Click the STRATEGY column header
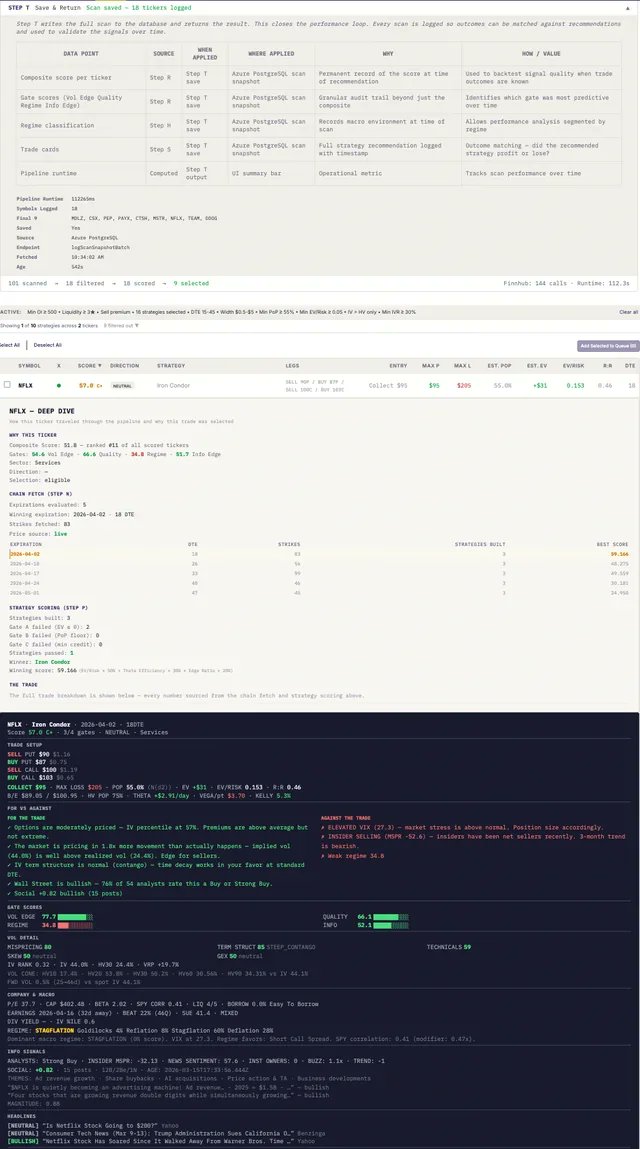The image size is (640, 1149). coord(171,366)
